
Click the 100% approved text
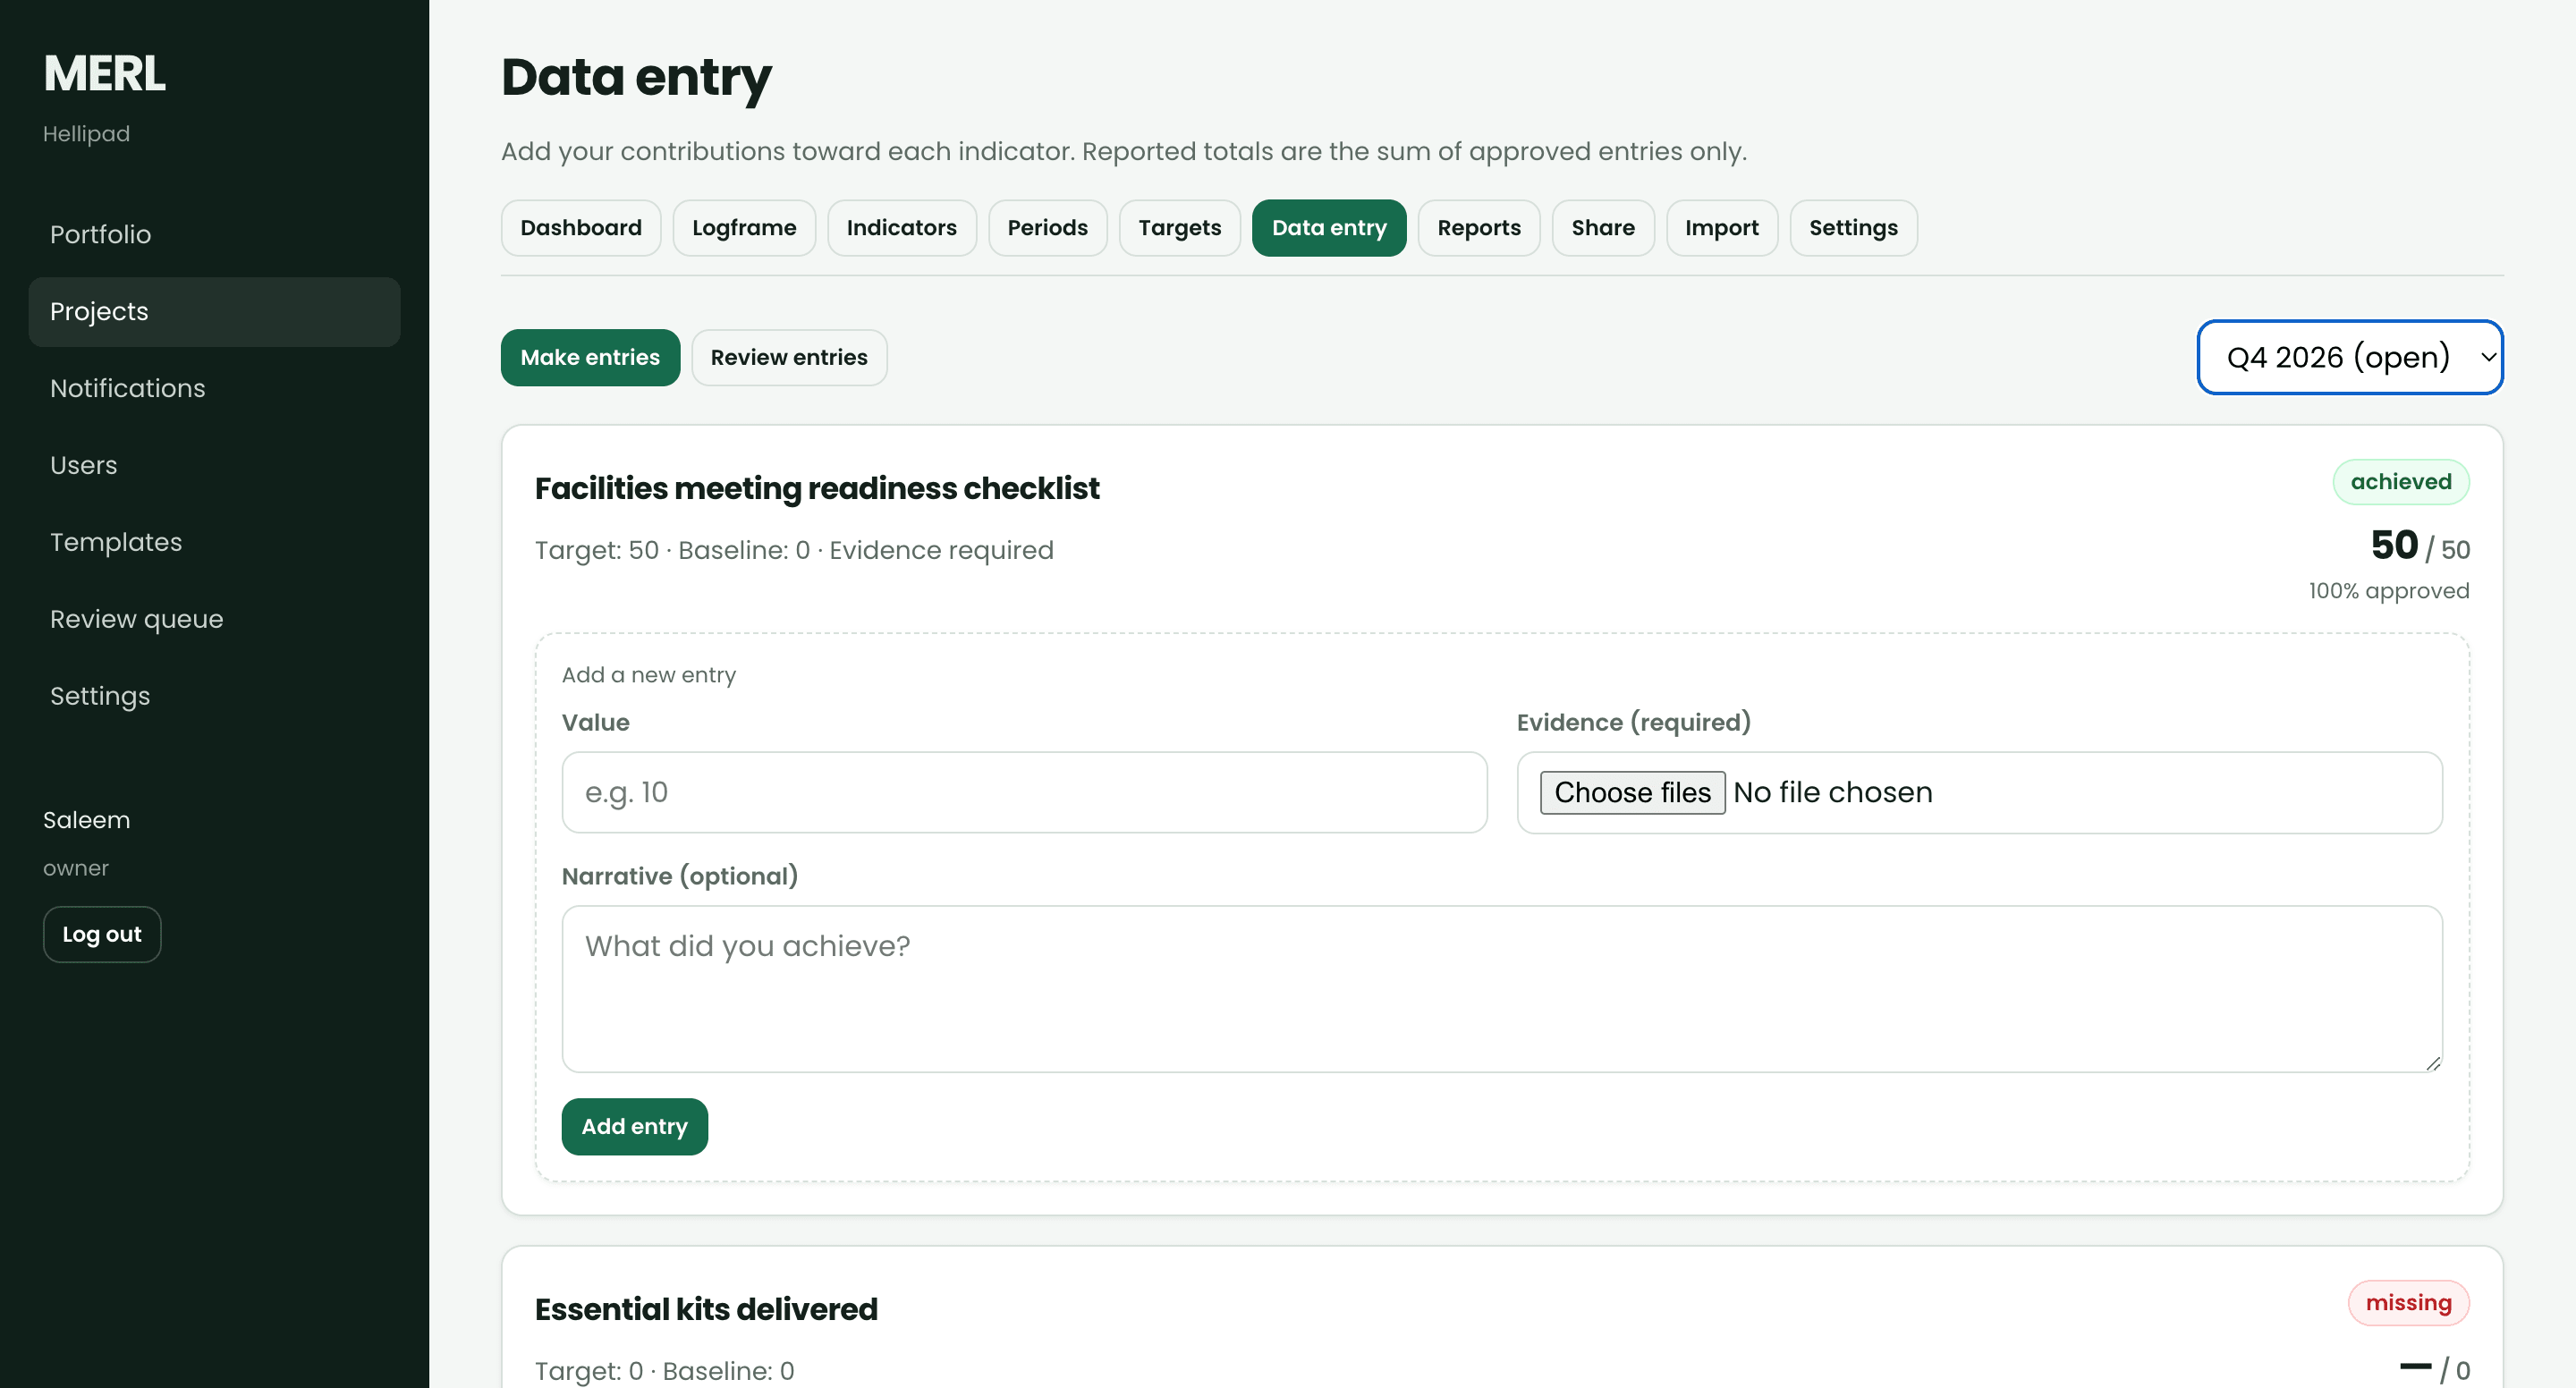2388,591
